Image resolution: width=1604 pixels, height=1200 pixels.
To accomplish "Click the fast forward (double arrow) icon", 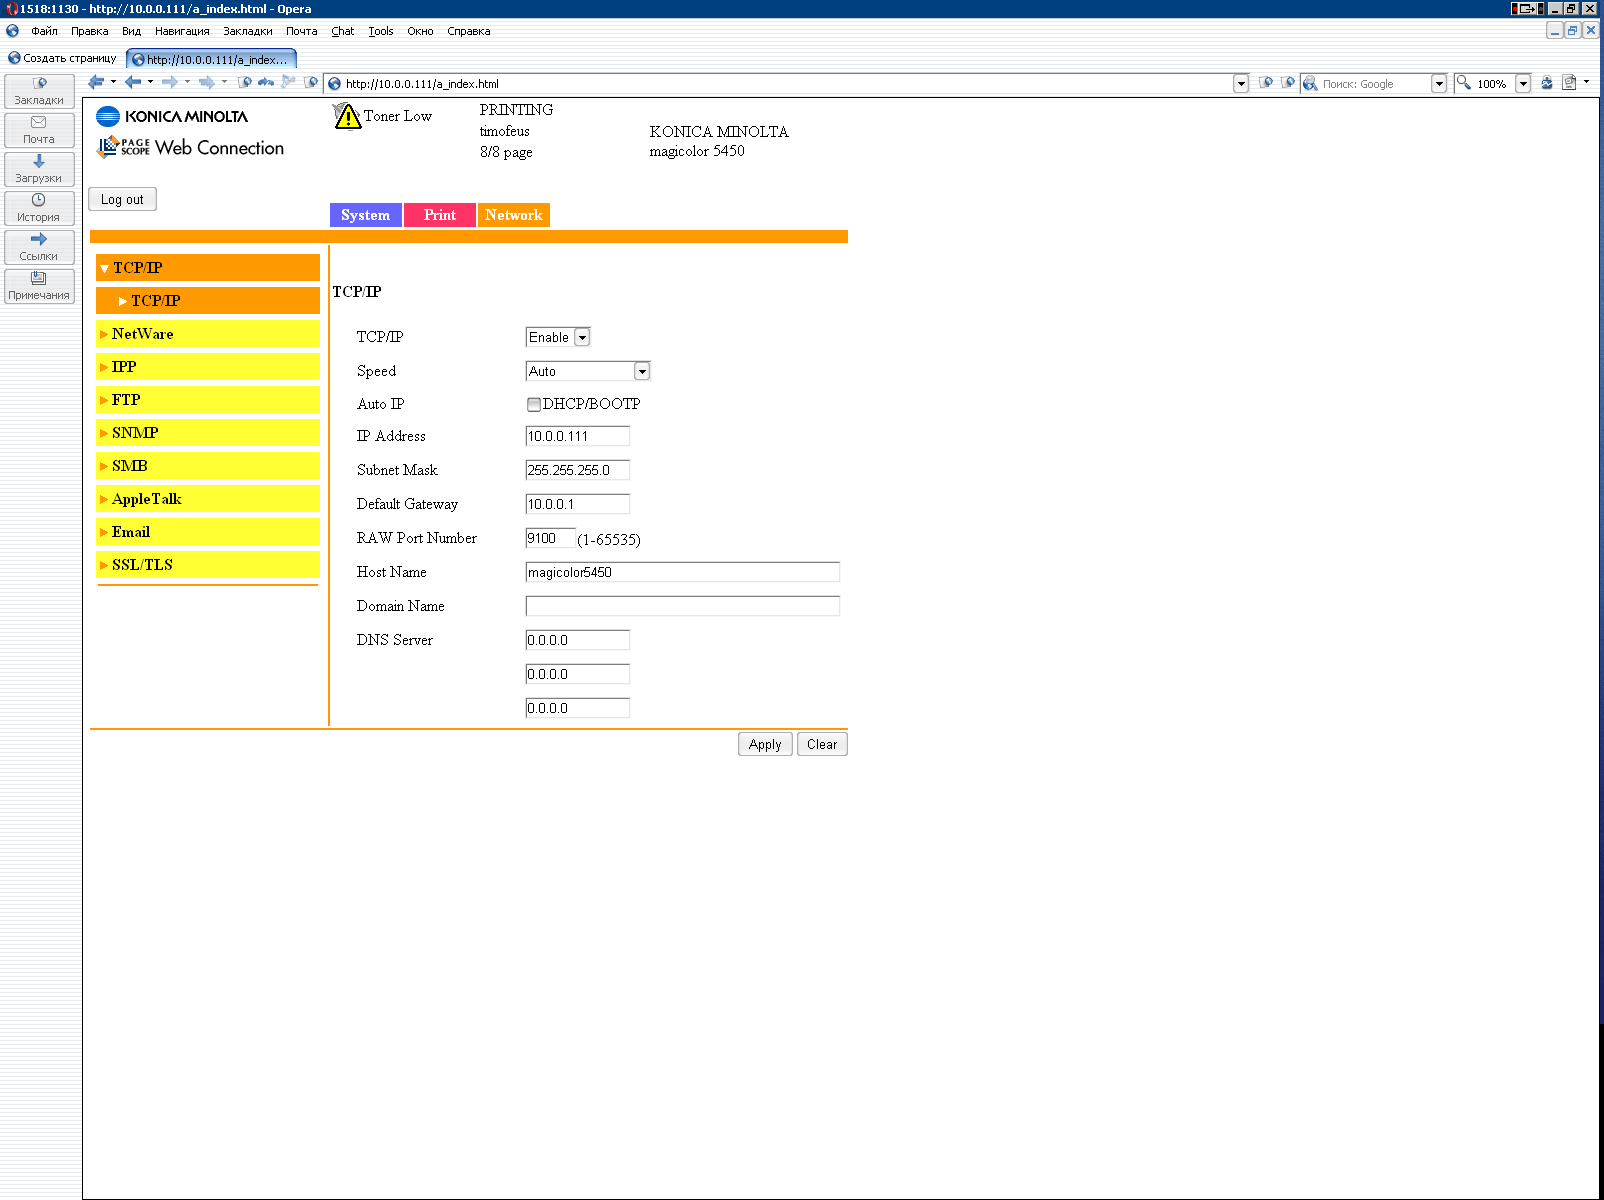I will coord(207,82).
